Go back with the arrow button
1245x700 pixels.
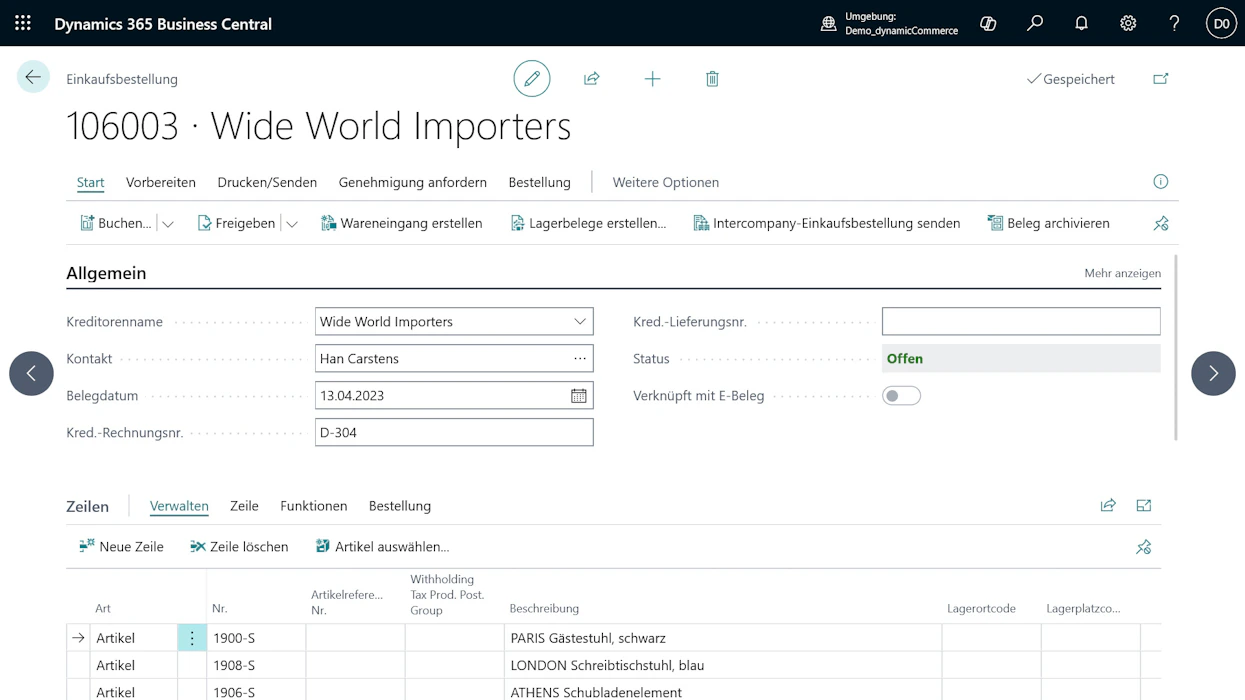pyautogui.click(x=33, y=77)
